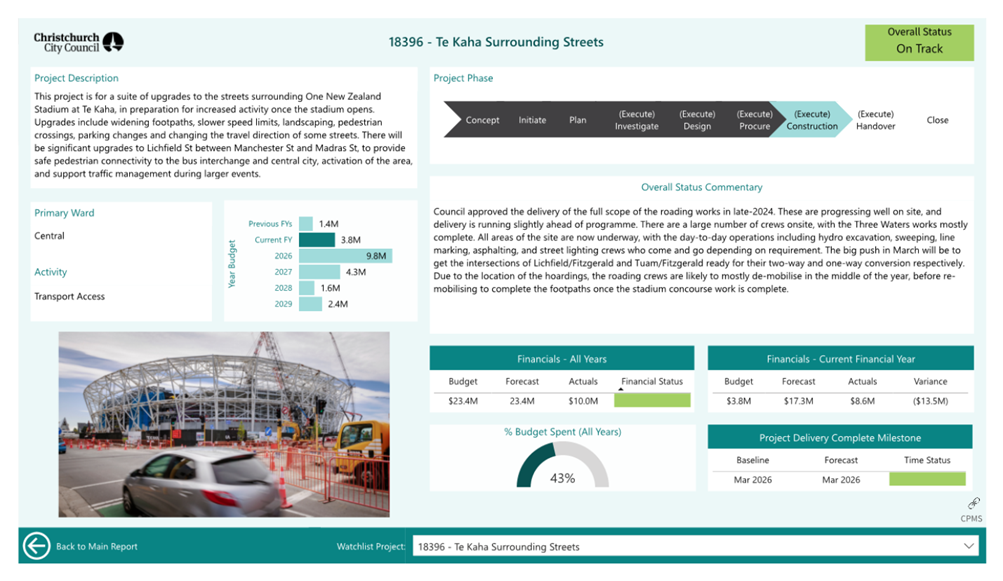This screenshot has width=1003, height=581.
Task: Click the green Financial Status indicator
Action: pos(652,401)
